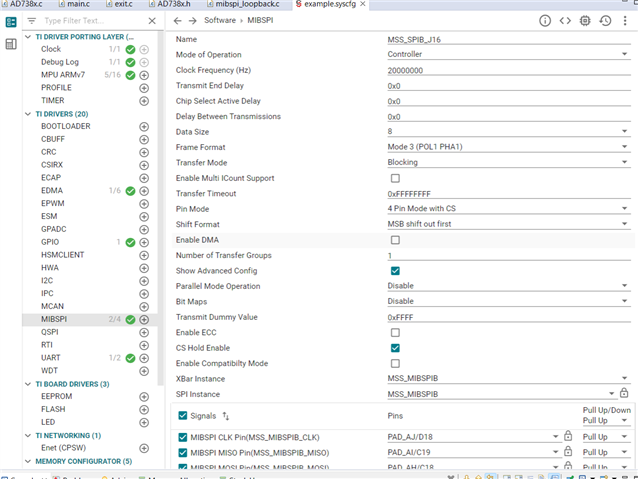This screenshot has height=479, width=638.
Task: Add a UART instance
Action: 144,359
